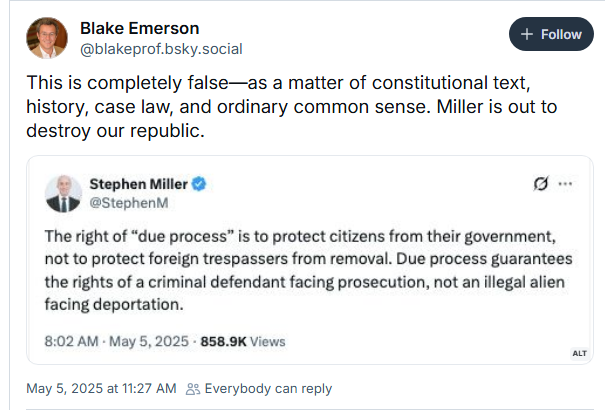Open the Blake Emerson display name
Screen dimensions: 605x410
[x=139, y=29]
